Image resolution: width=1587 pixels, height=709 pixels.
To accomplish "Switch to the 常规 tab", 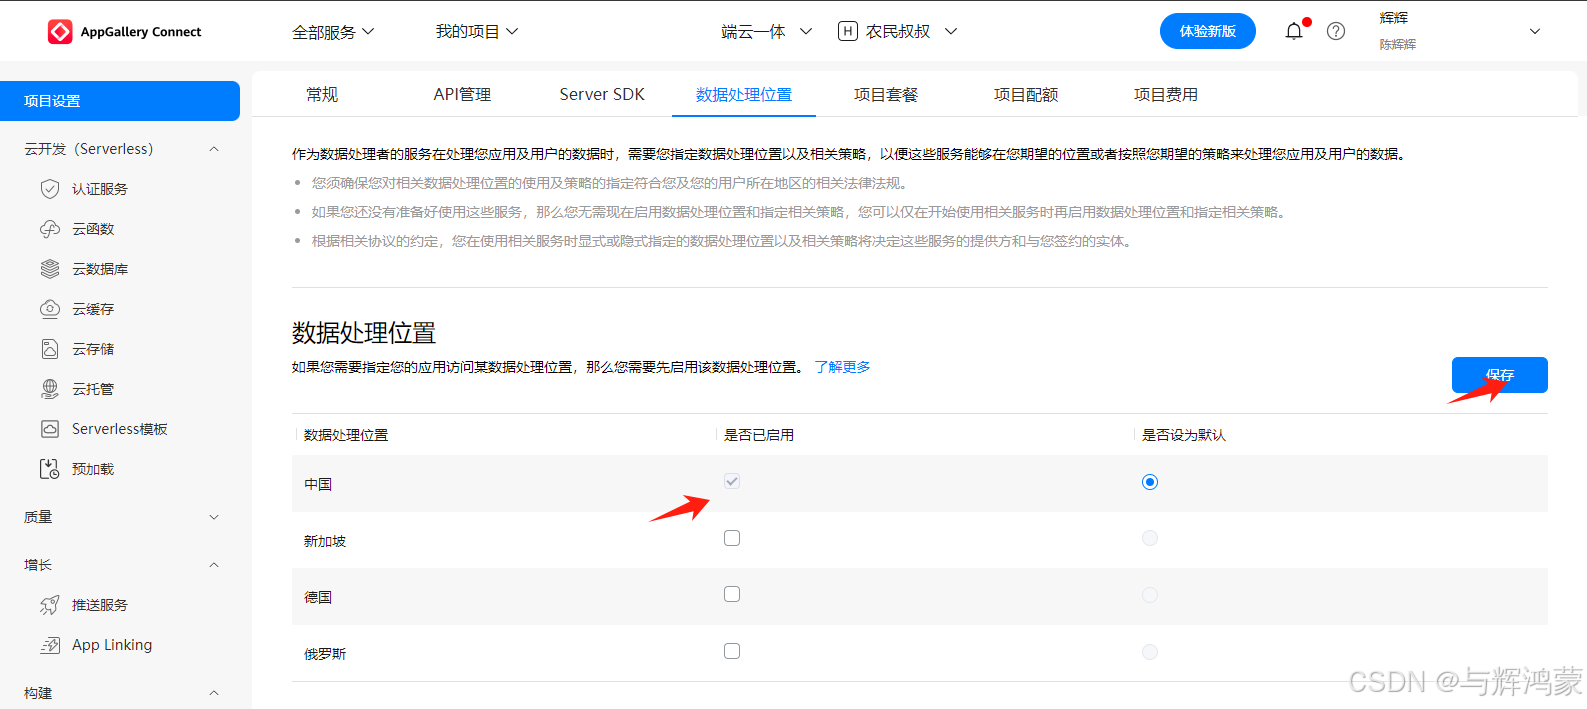I will click(322, 94).
